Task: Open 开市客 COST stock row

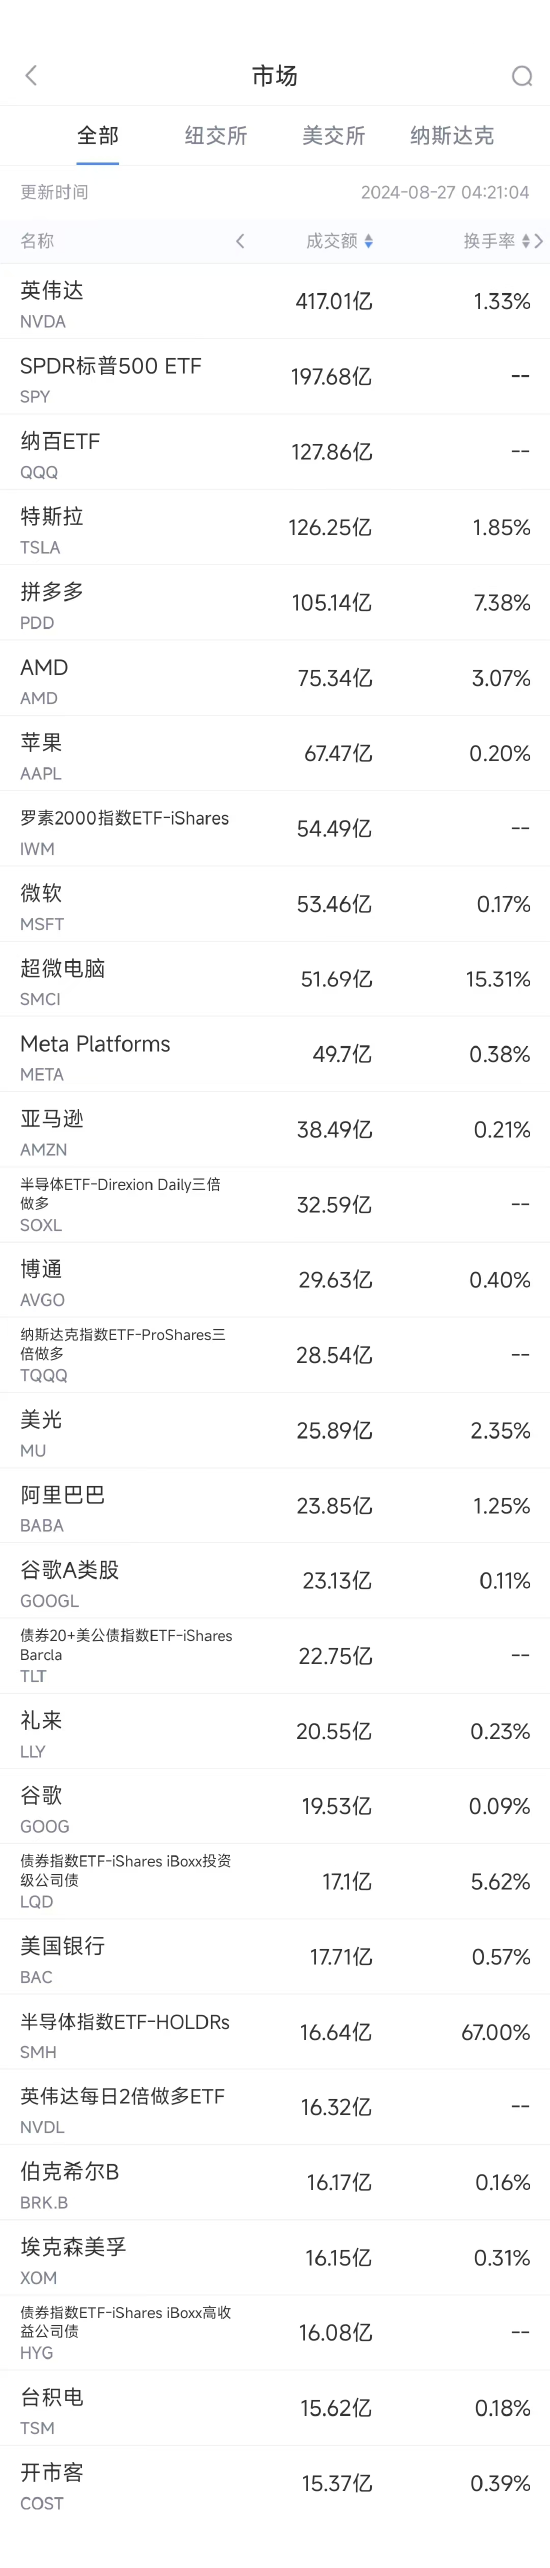Action: [275, 2483]
